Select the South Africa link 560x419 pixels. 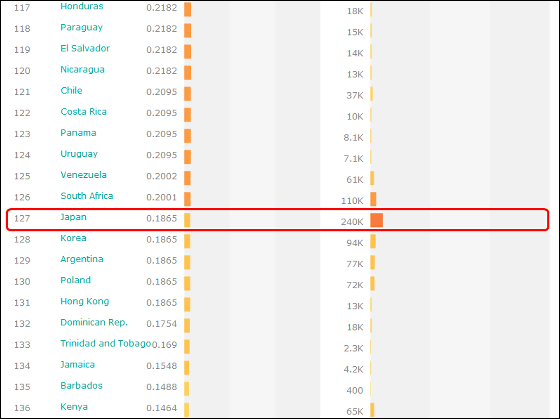click(87, 196)
